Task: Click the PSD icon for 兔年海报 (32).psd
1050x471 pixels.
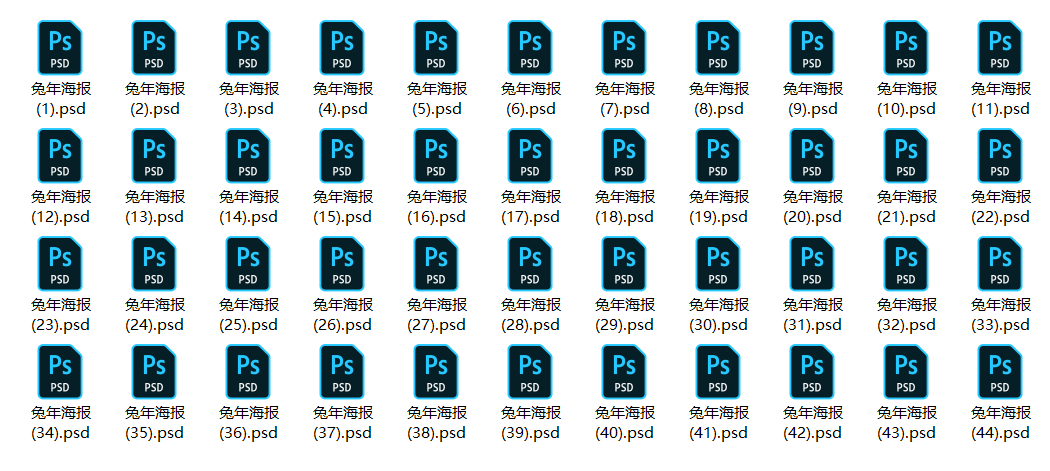Action: coord(907,263)
